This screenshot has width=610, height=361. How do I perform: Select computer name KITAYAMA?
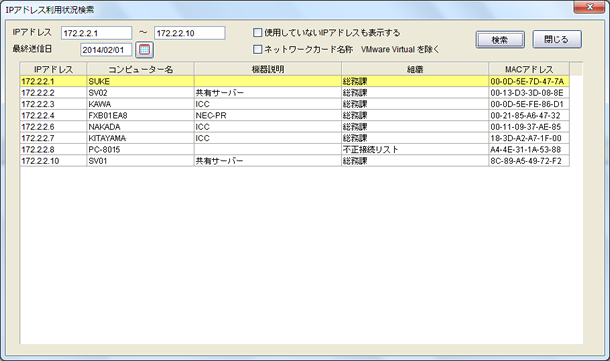[140, 138]
